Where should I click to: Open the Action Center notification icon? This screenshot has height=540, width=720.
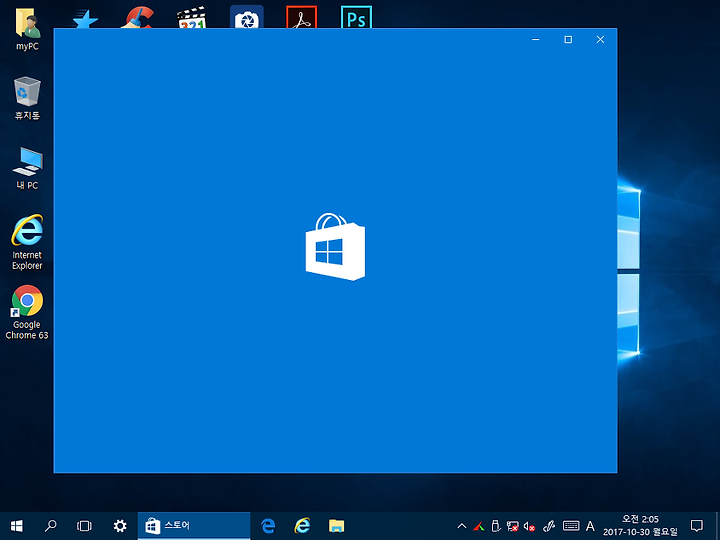coord(697,526)
